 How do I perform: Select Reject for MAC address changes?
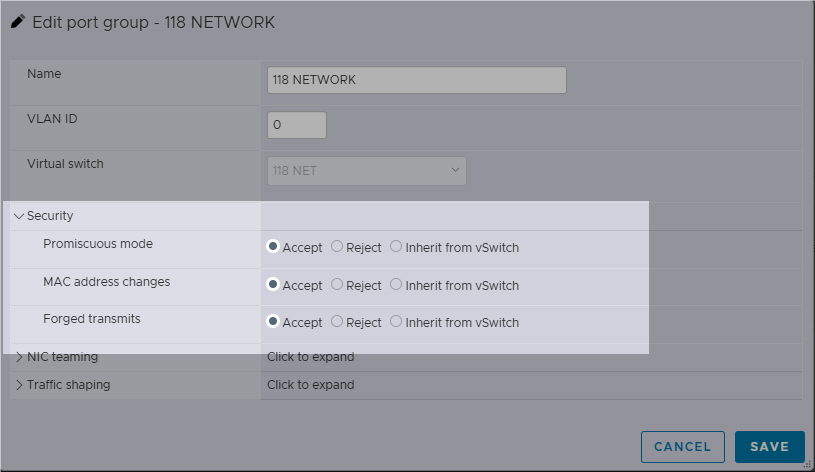click(x=337, y=284)
